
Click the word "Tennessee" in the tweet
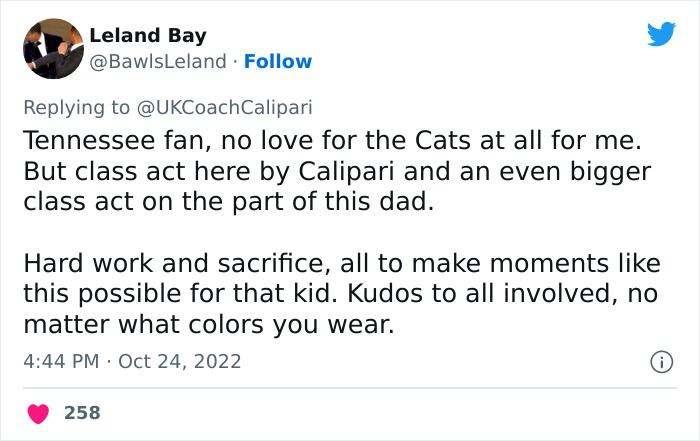(x=82, y=139)
